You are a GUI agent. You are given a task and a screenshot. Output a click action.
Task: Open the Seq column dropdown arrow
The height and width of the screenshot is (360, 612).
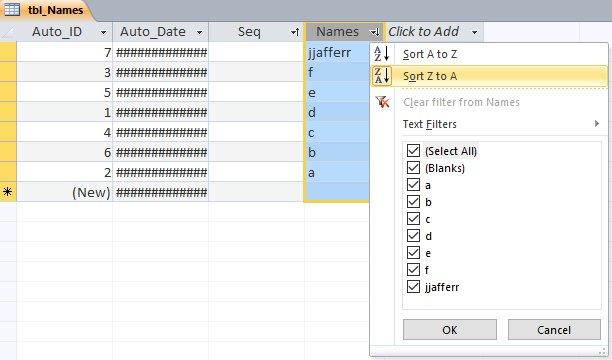pos(295,32)
